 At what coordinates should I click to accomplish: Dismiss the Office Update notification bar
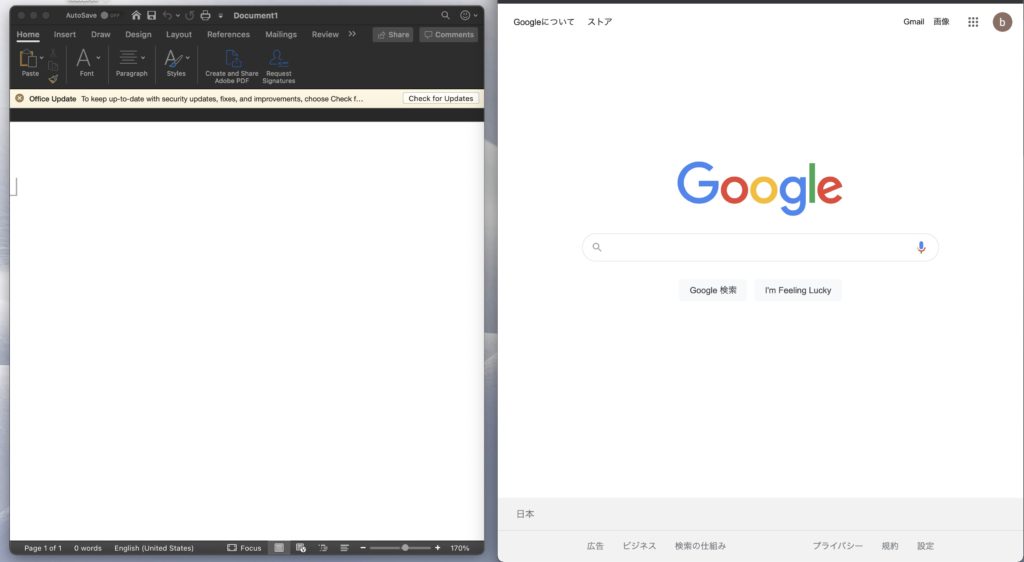coord(20,99)
